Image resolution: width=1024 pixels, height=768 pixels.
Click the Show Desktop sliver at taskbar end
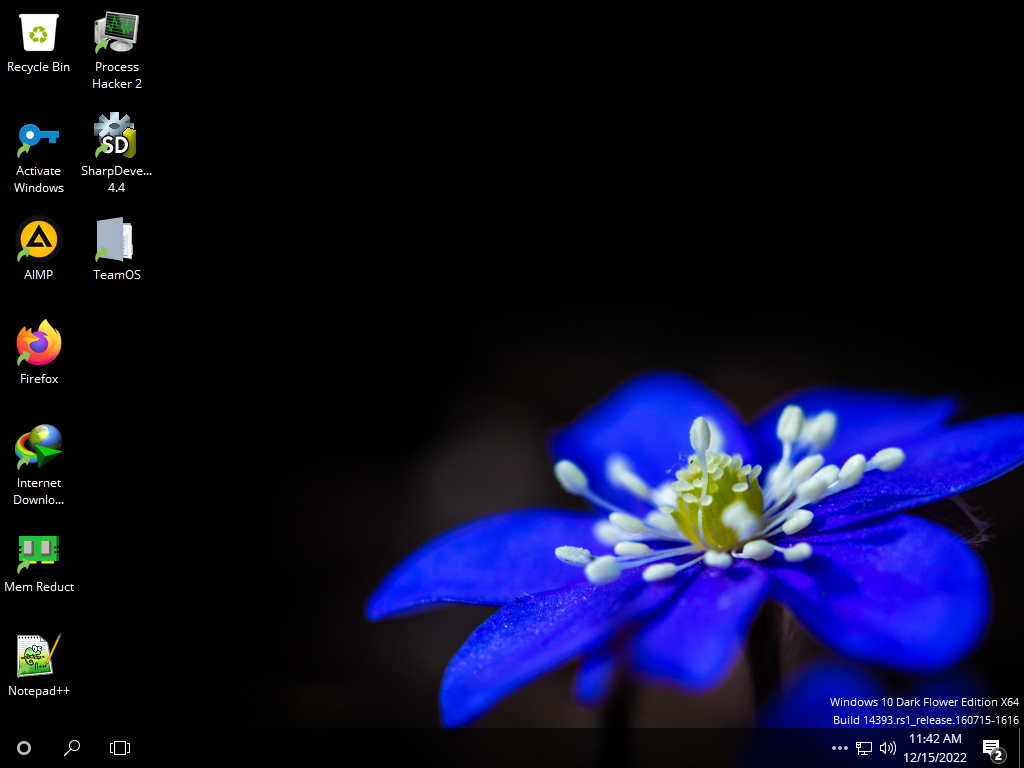pos(1021,748)
